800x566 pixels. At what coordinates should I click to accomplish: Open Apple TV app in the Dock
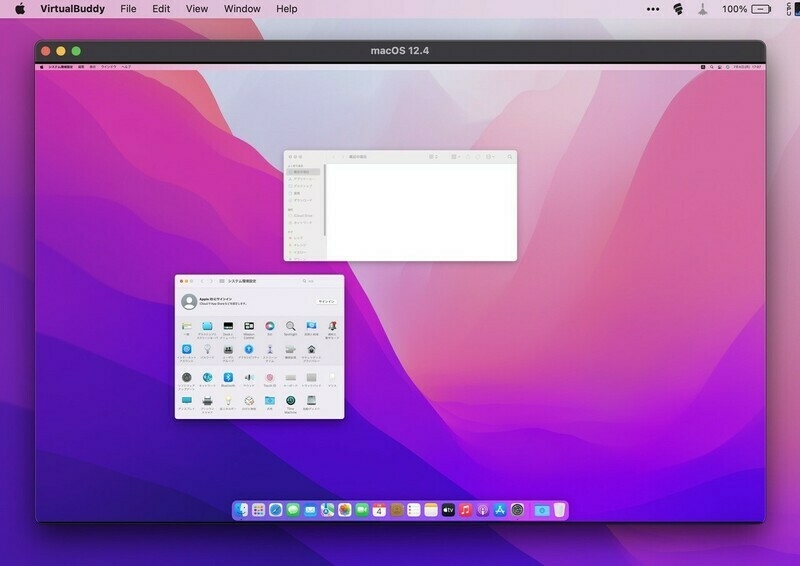coord(449,510)
